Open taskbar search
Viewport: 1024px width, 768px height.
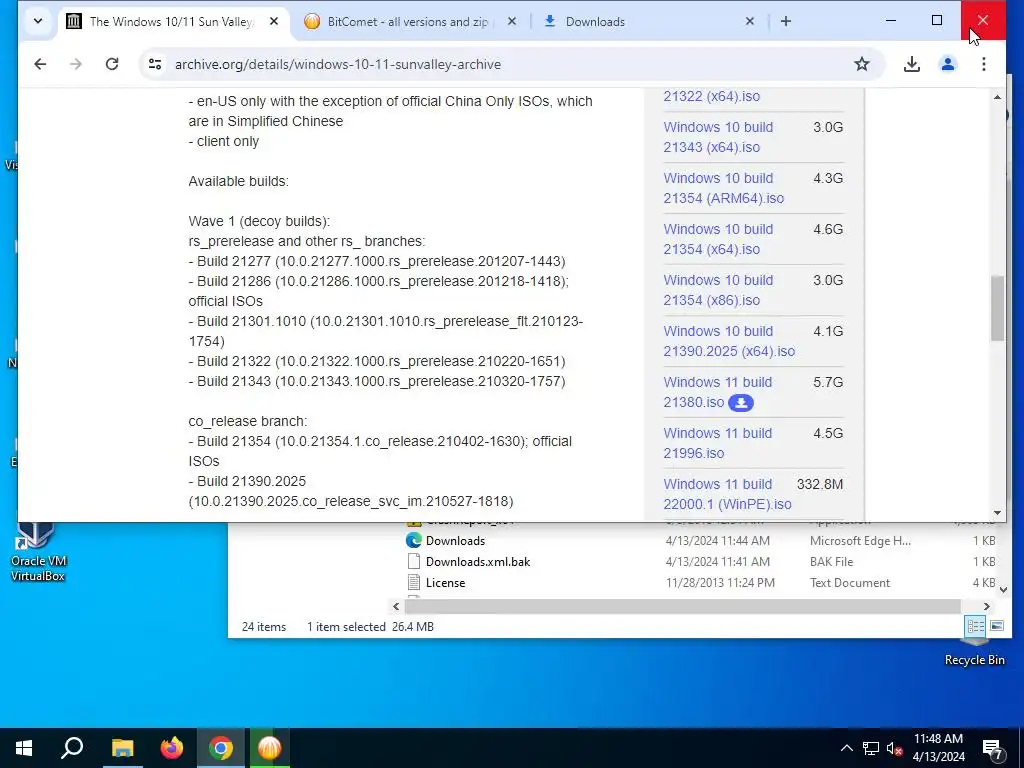tap(72, 748)
